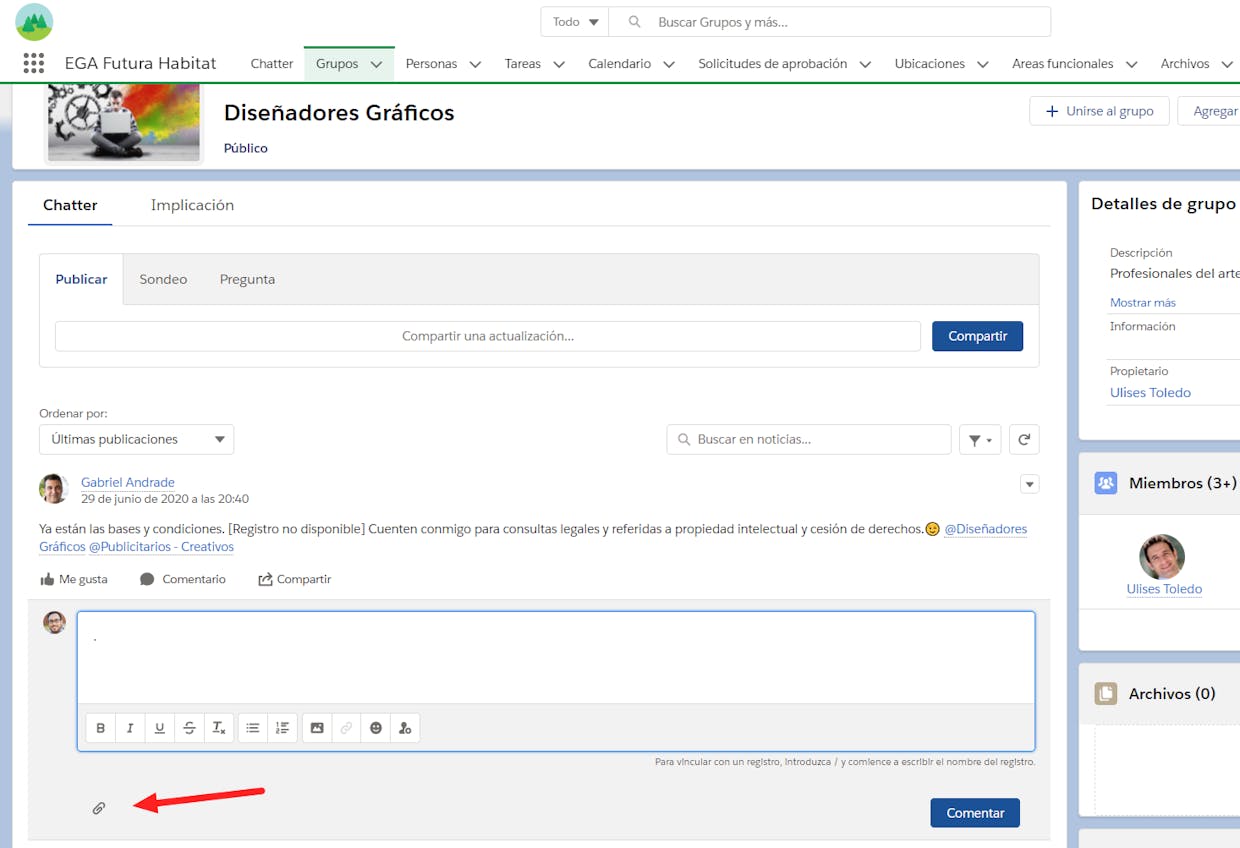Select the Chatter feed tab
The height and width of the screenshot is (848, 1240).
click(x=70, y=205)
